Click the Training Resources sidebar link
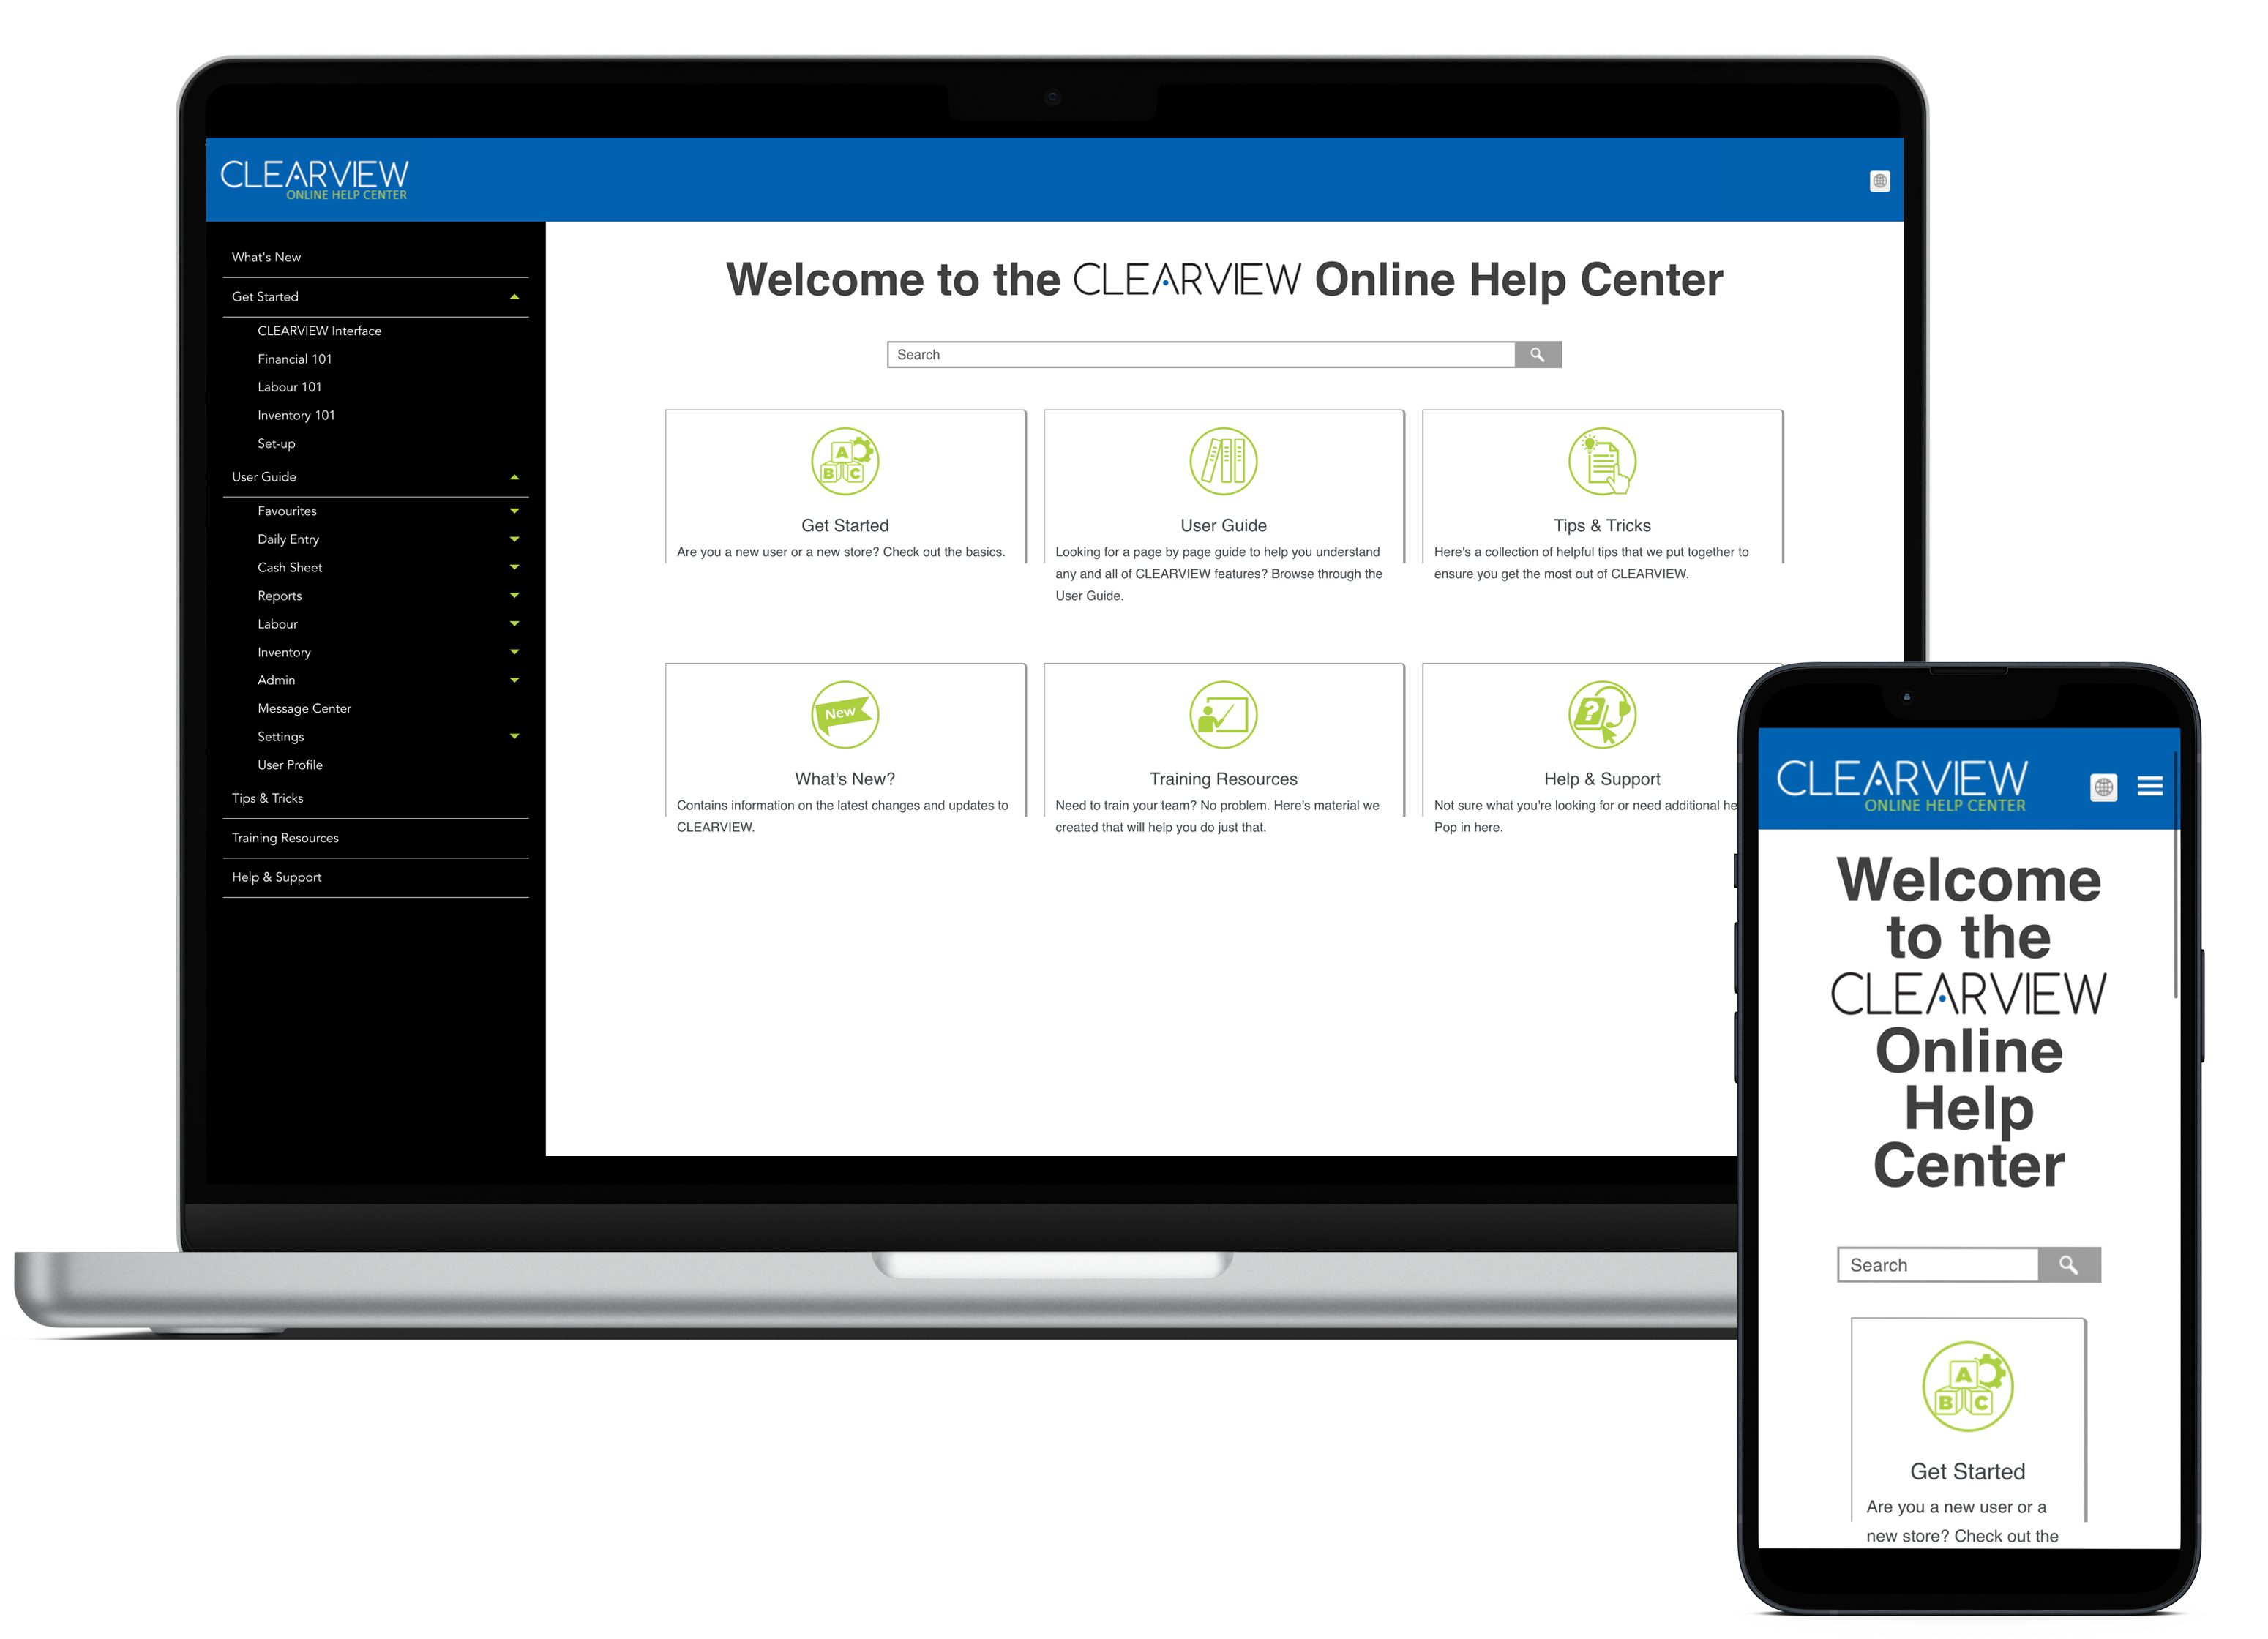Image resolution: width=2268 pixels, height=1639 pixels. [x=287, y=836]
